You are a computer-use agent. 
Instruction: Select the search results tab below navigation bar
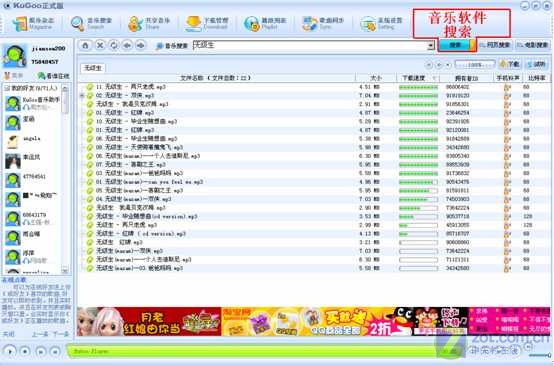click(x=93, y=68)
